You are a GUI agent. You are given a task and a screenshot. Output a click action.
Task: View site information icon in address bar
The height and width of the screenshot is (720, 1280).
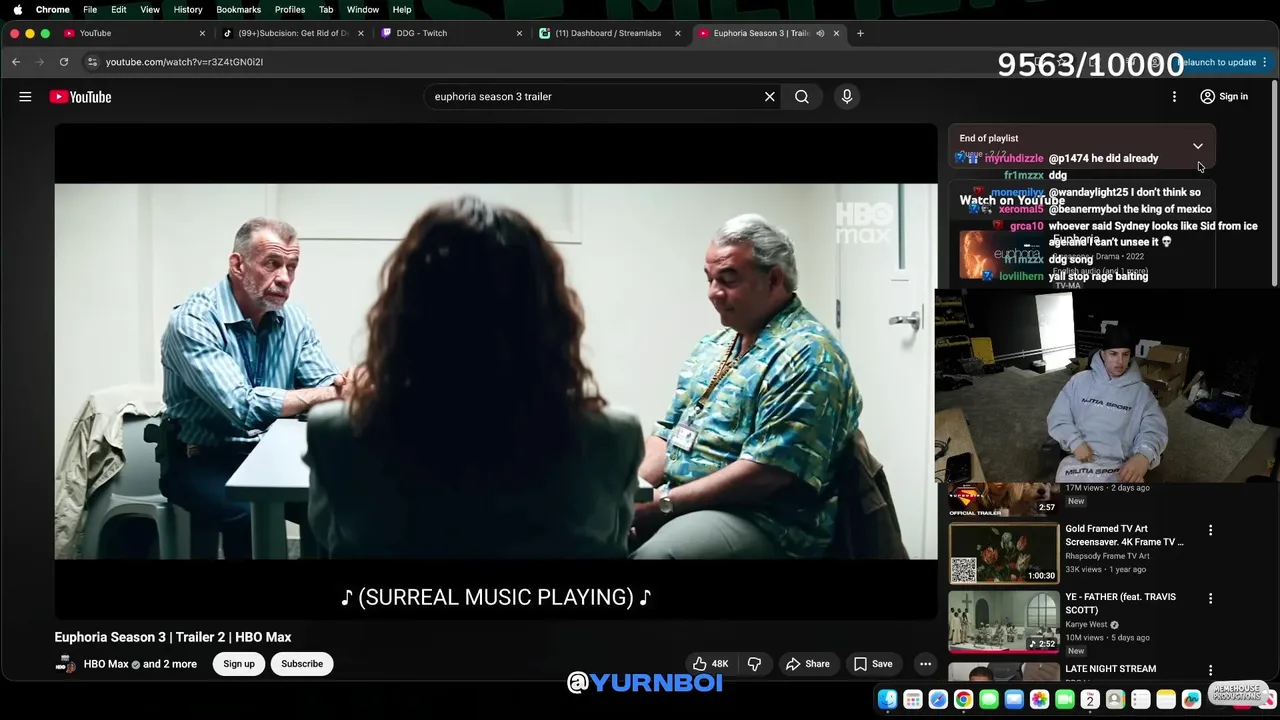tap(92, 62)
